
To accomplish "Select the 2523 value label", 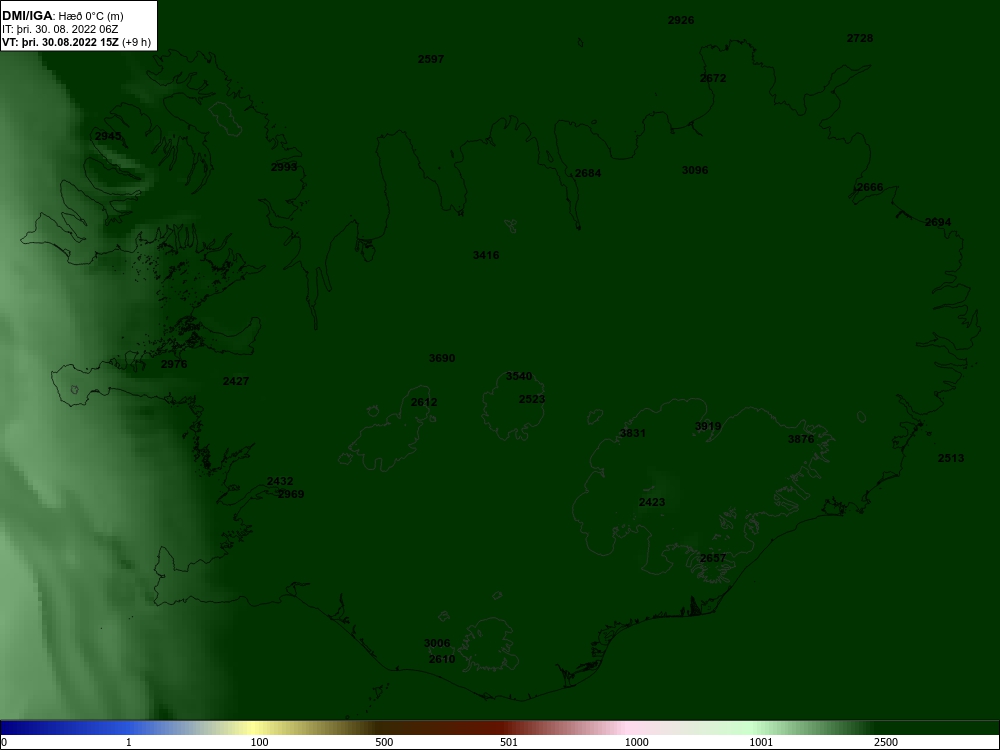I will (532, 400).
